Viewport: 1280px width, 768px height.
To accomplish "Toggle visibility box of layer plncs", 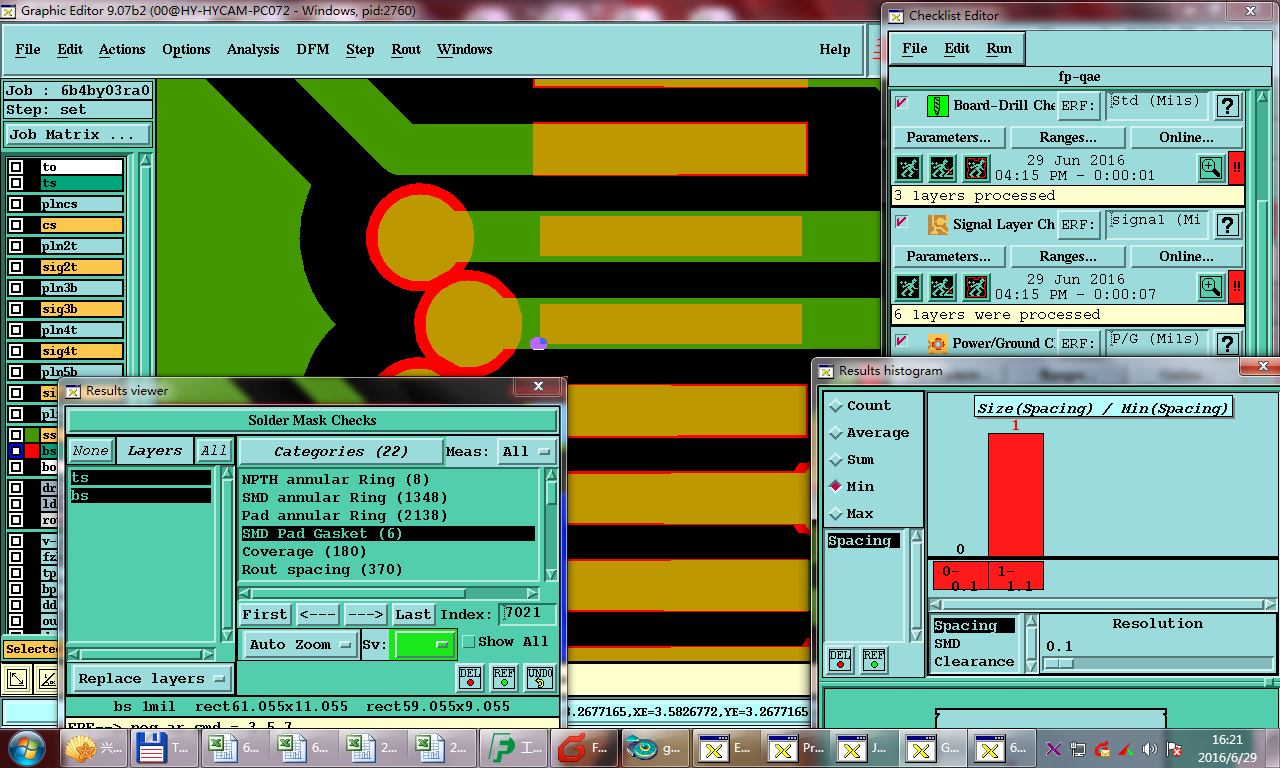I will (16, 204).
